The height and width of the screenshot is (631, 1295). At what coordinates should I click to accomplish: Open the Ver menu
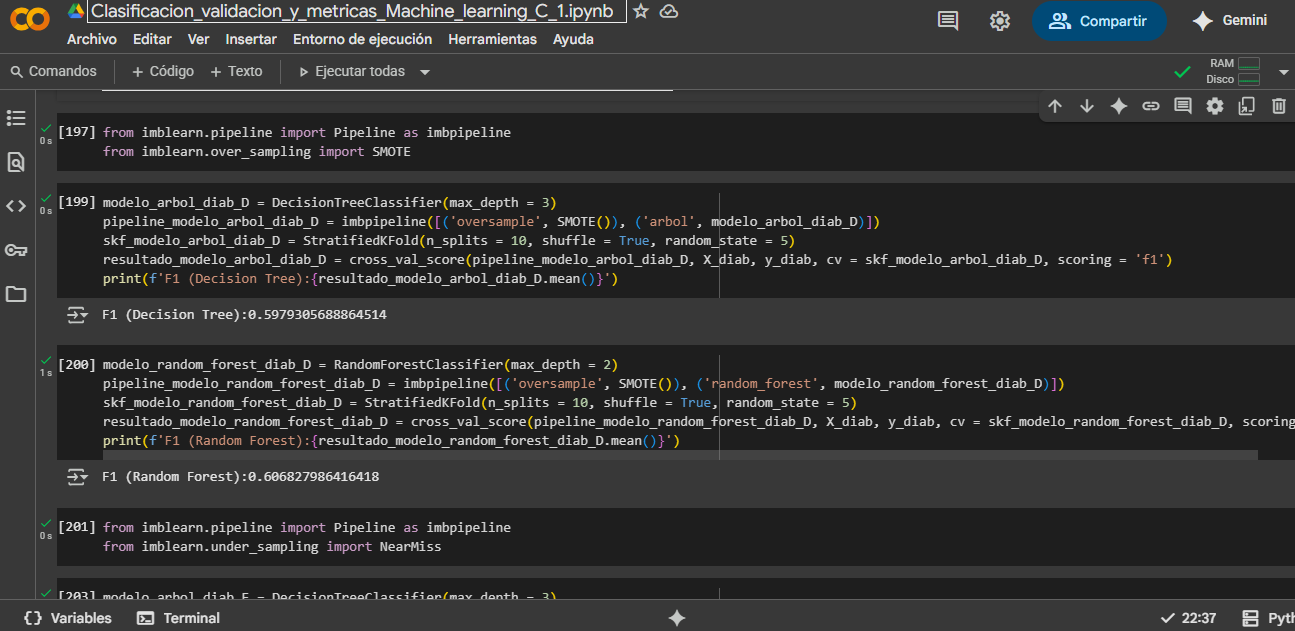pos(199,39)
